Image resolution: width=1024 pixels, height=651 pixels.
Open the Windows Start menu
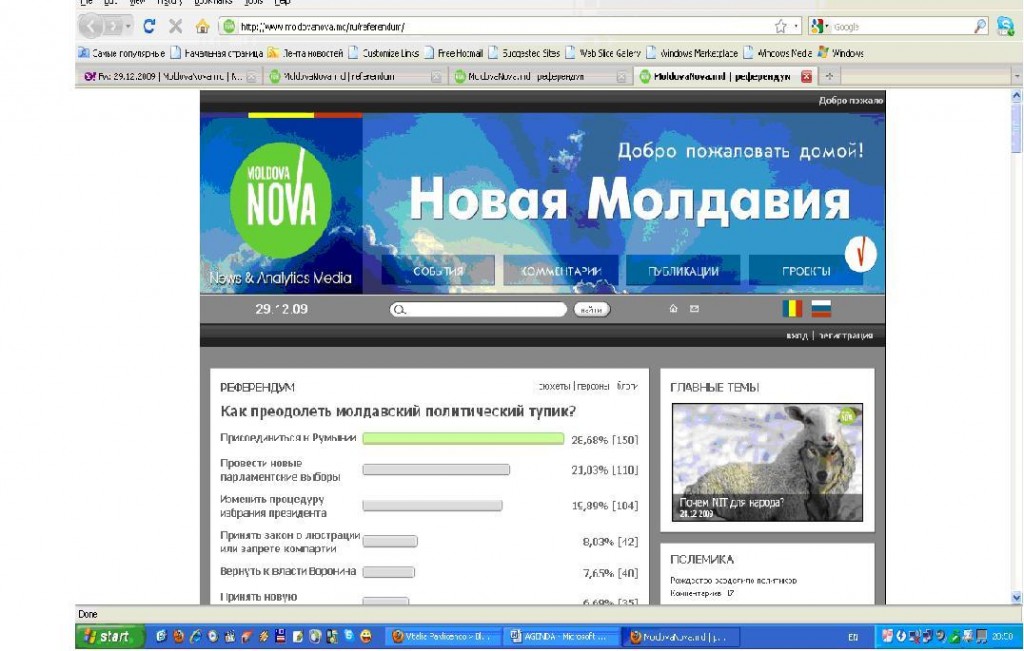coord(106,636)
